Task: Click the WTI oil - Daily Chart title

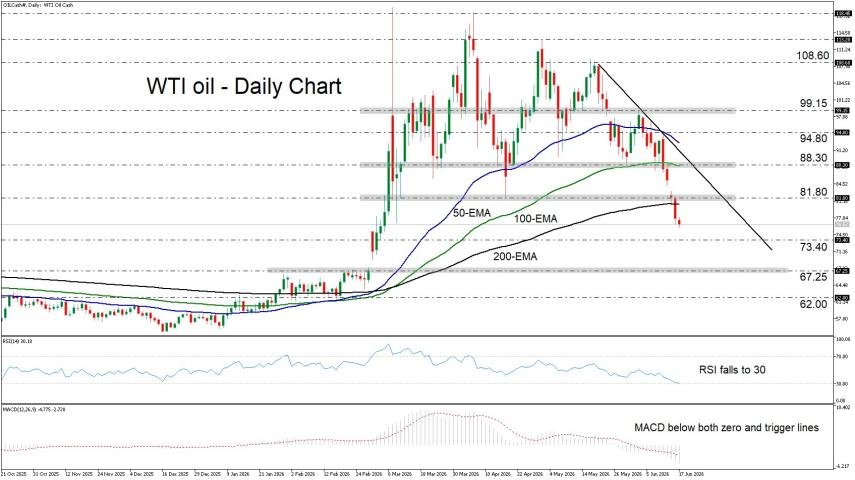Action: click(x=244, y=86)
